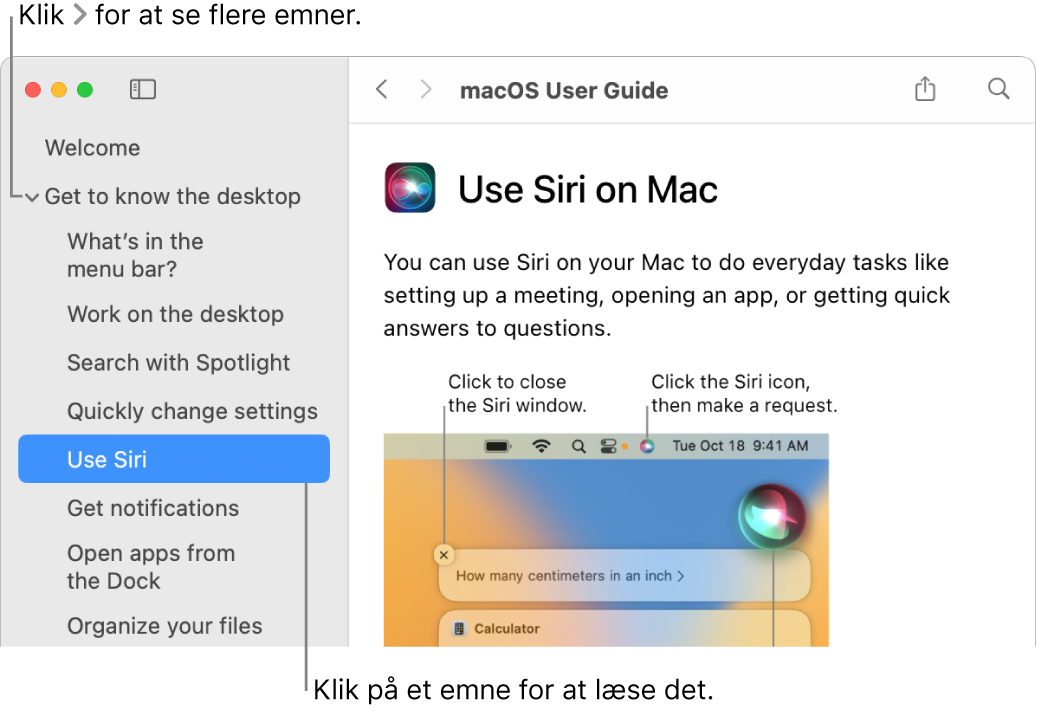
Task: Open search with the magnifying glass icon
Action: click(999, 89)
